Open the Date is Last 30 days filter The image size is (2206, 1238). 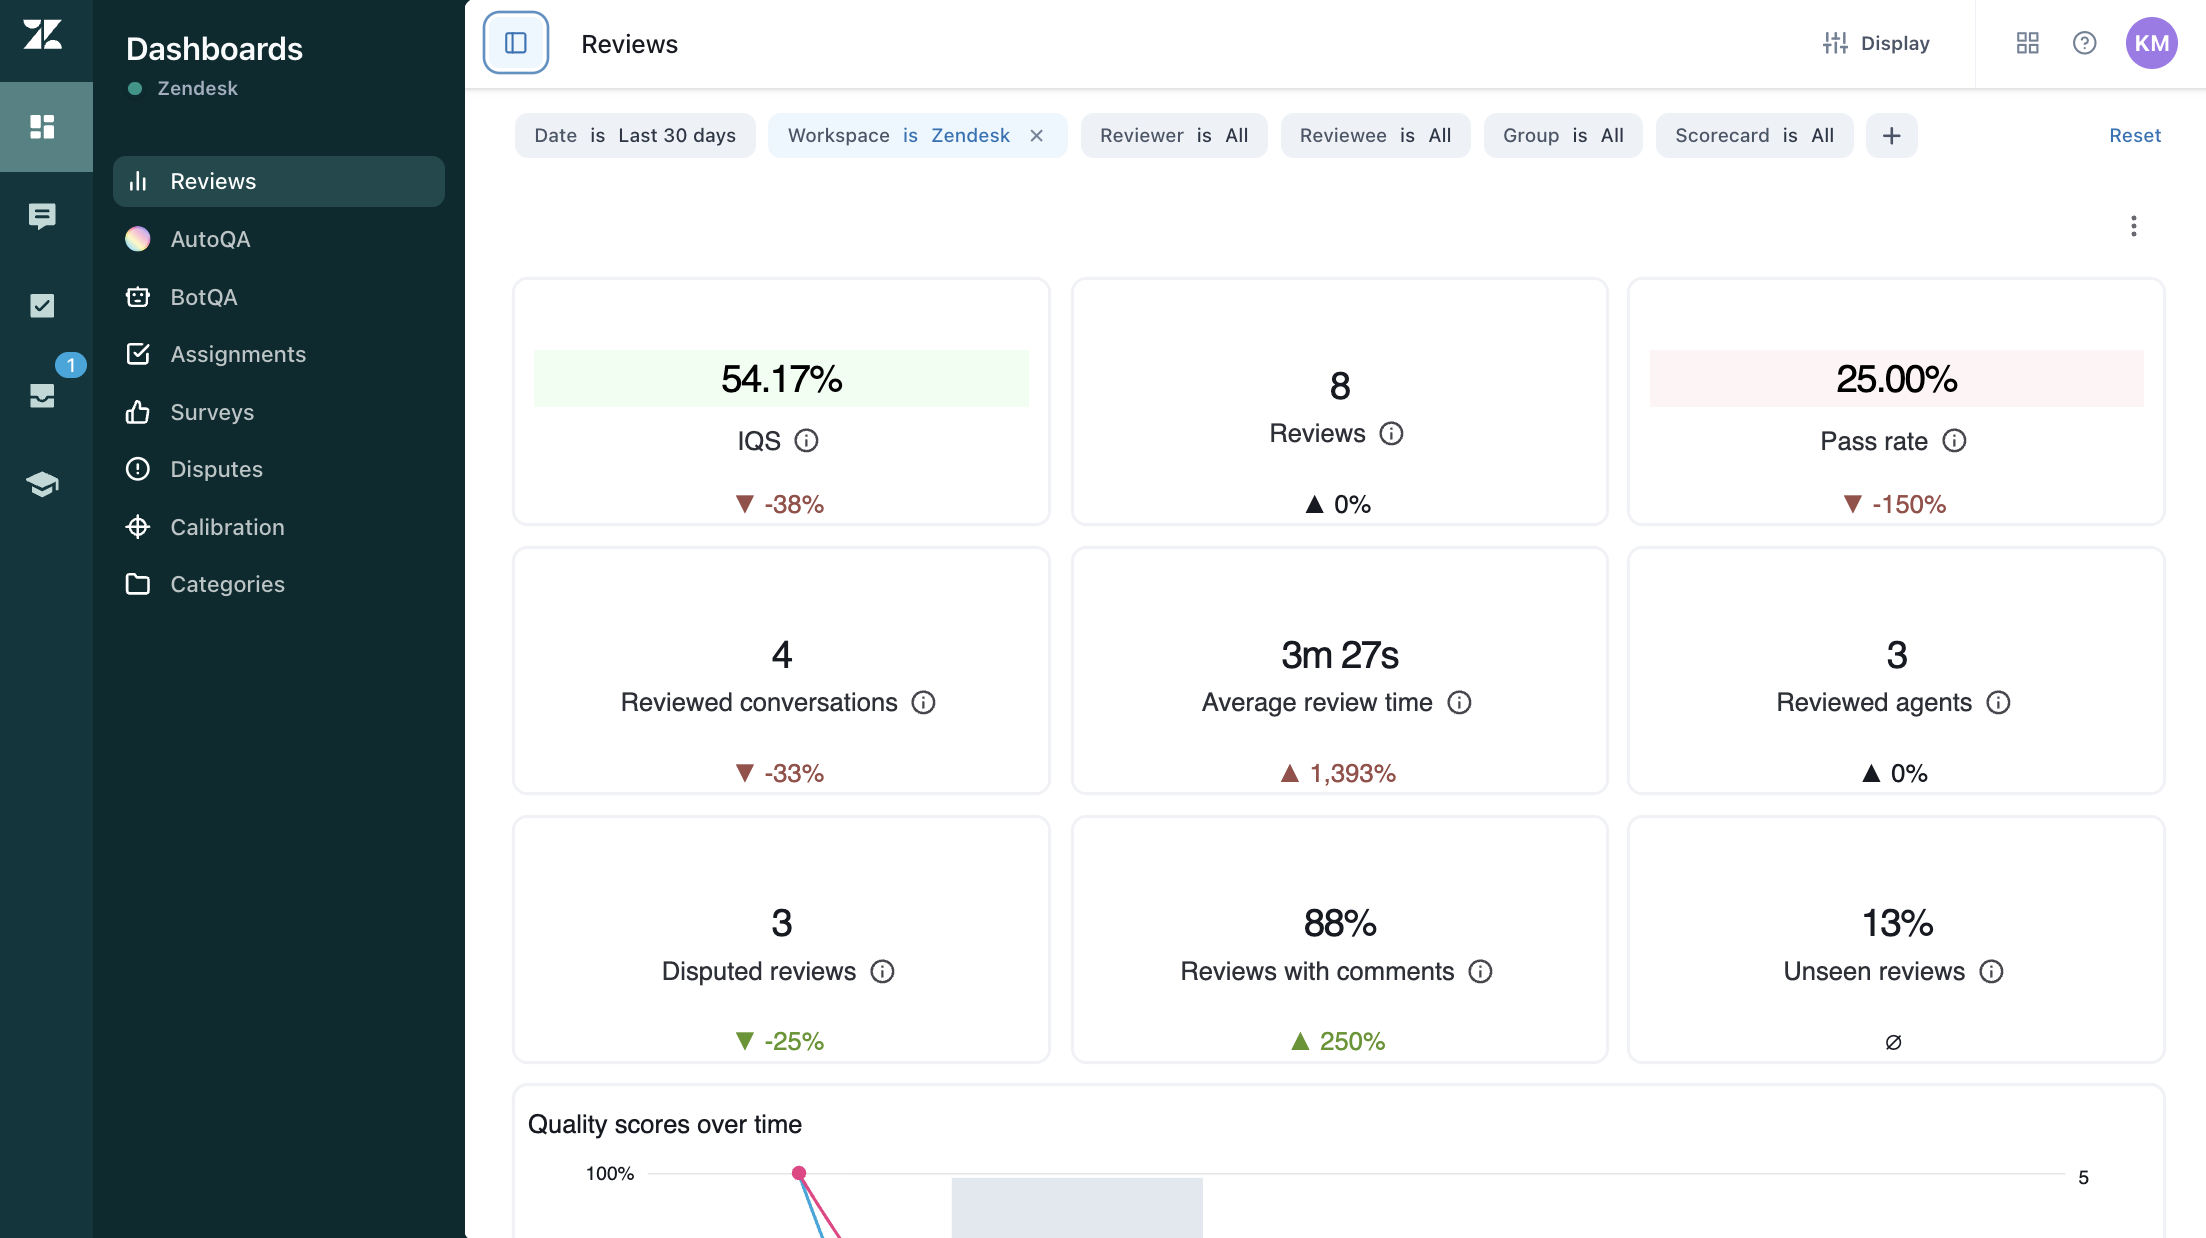[x=635, y=136]
